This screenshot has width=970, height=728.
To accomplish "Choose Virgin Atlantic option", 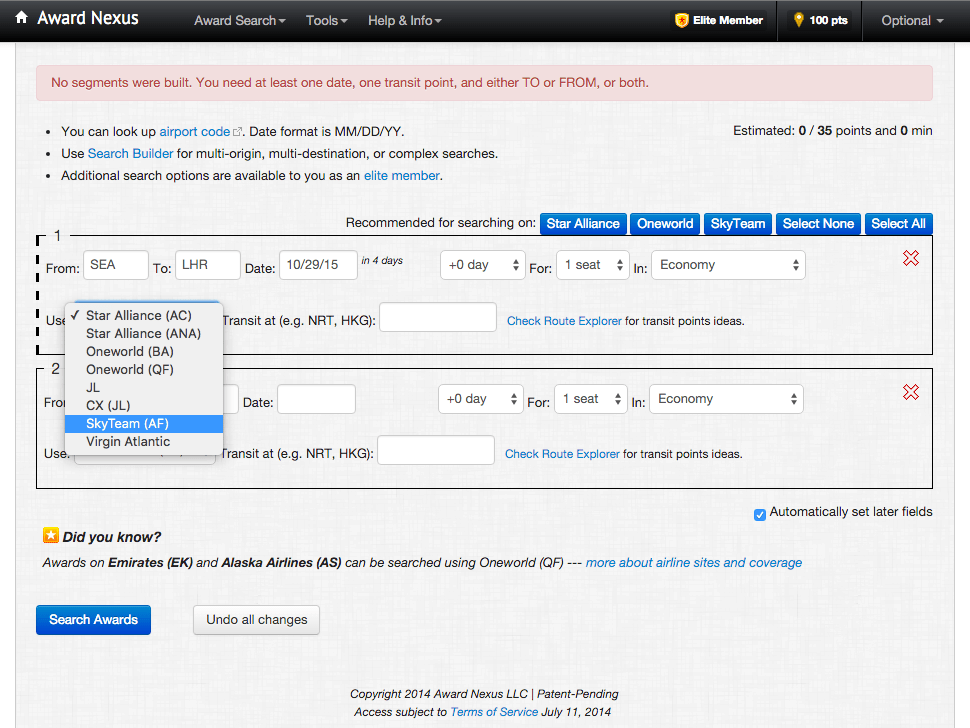I will [144, 442].
